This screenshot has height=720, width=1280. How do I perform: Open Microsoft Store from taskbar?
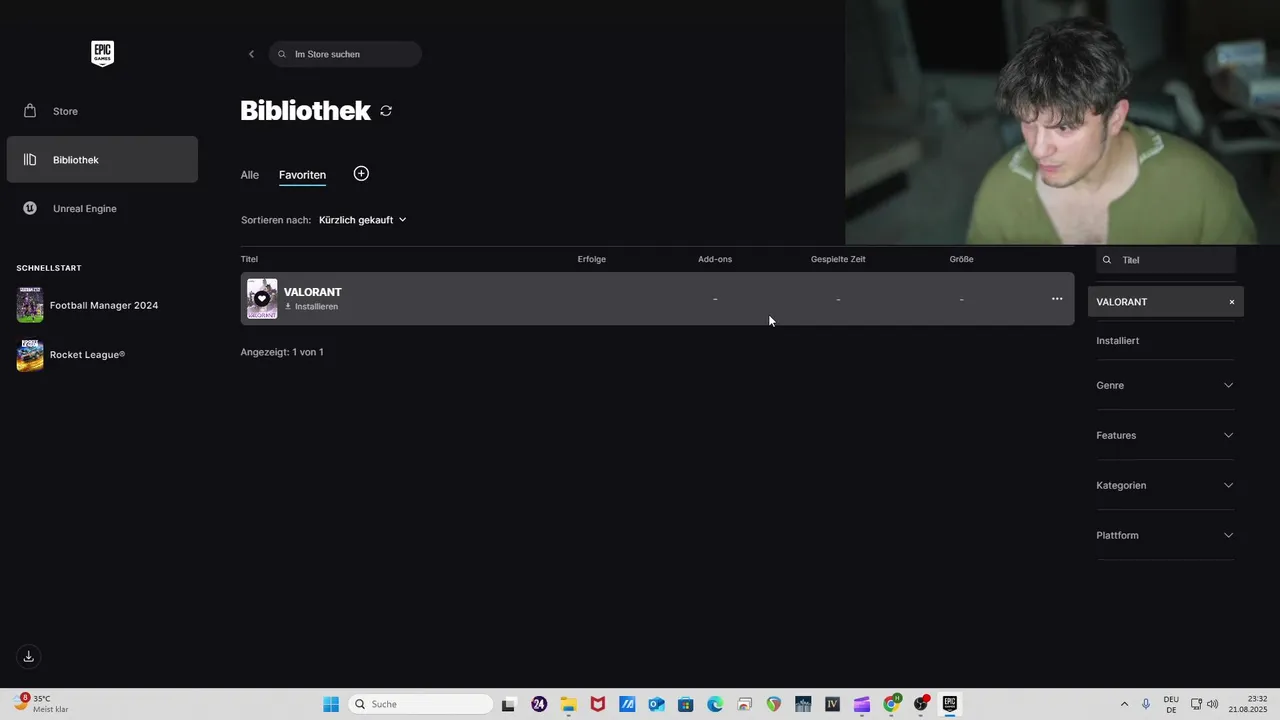click(x=685, y=704)
